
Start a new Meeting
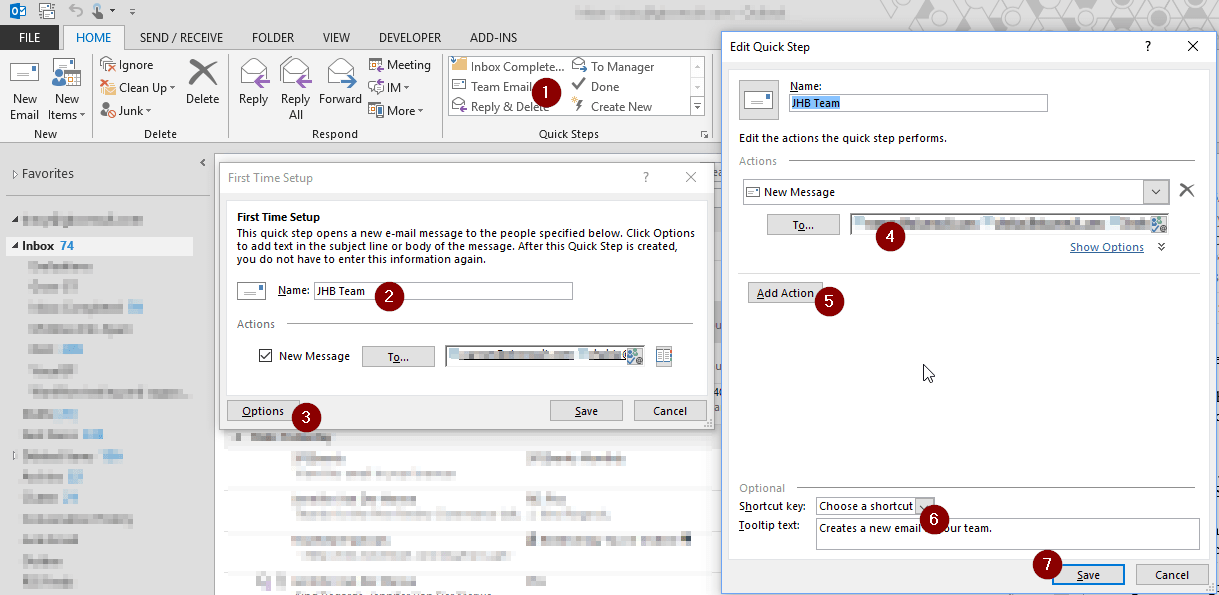[400, 64]
